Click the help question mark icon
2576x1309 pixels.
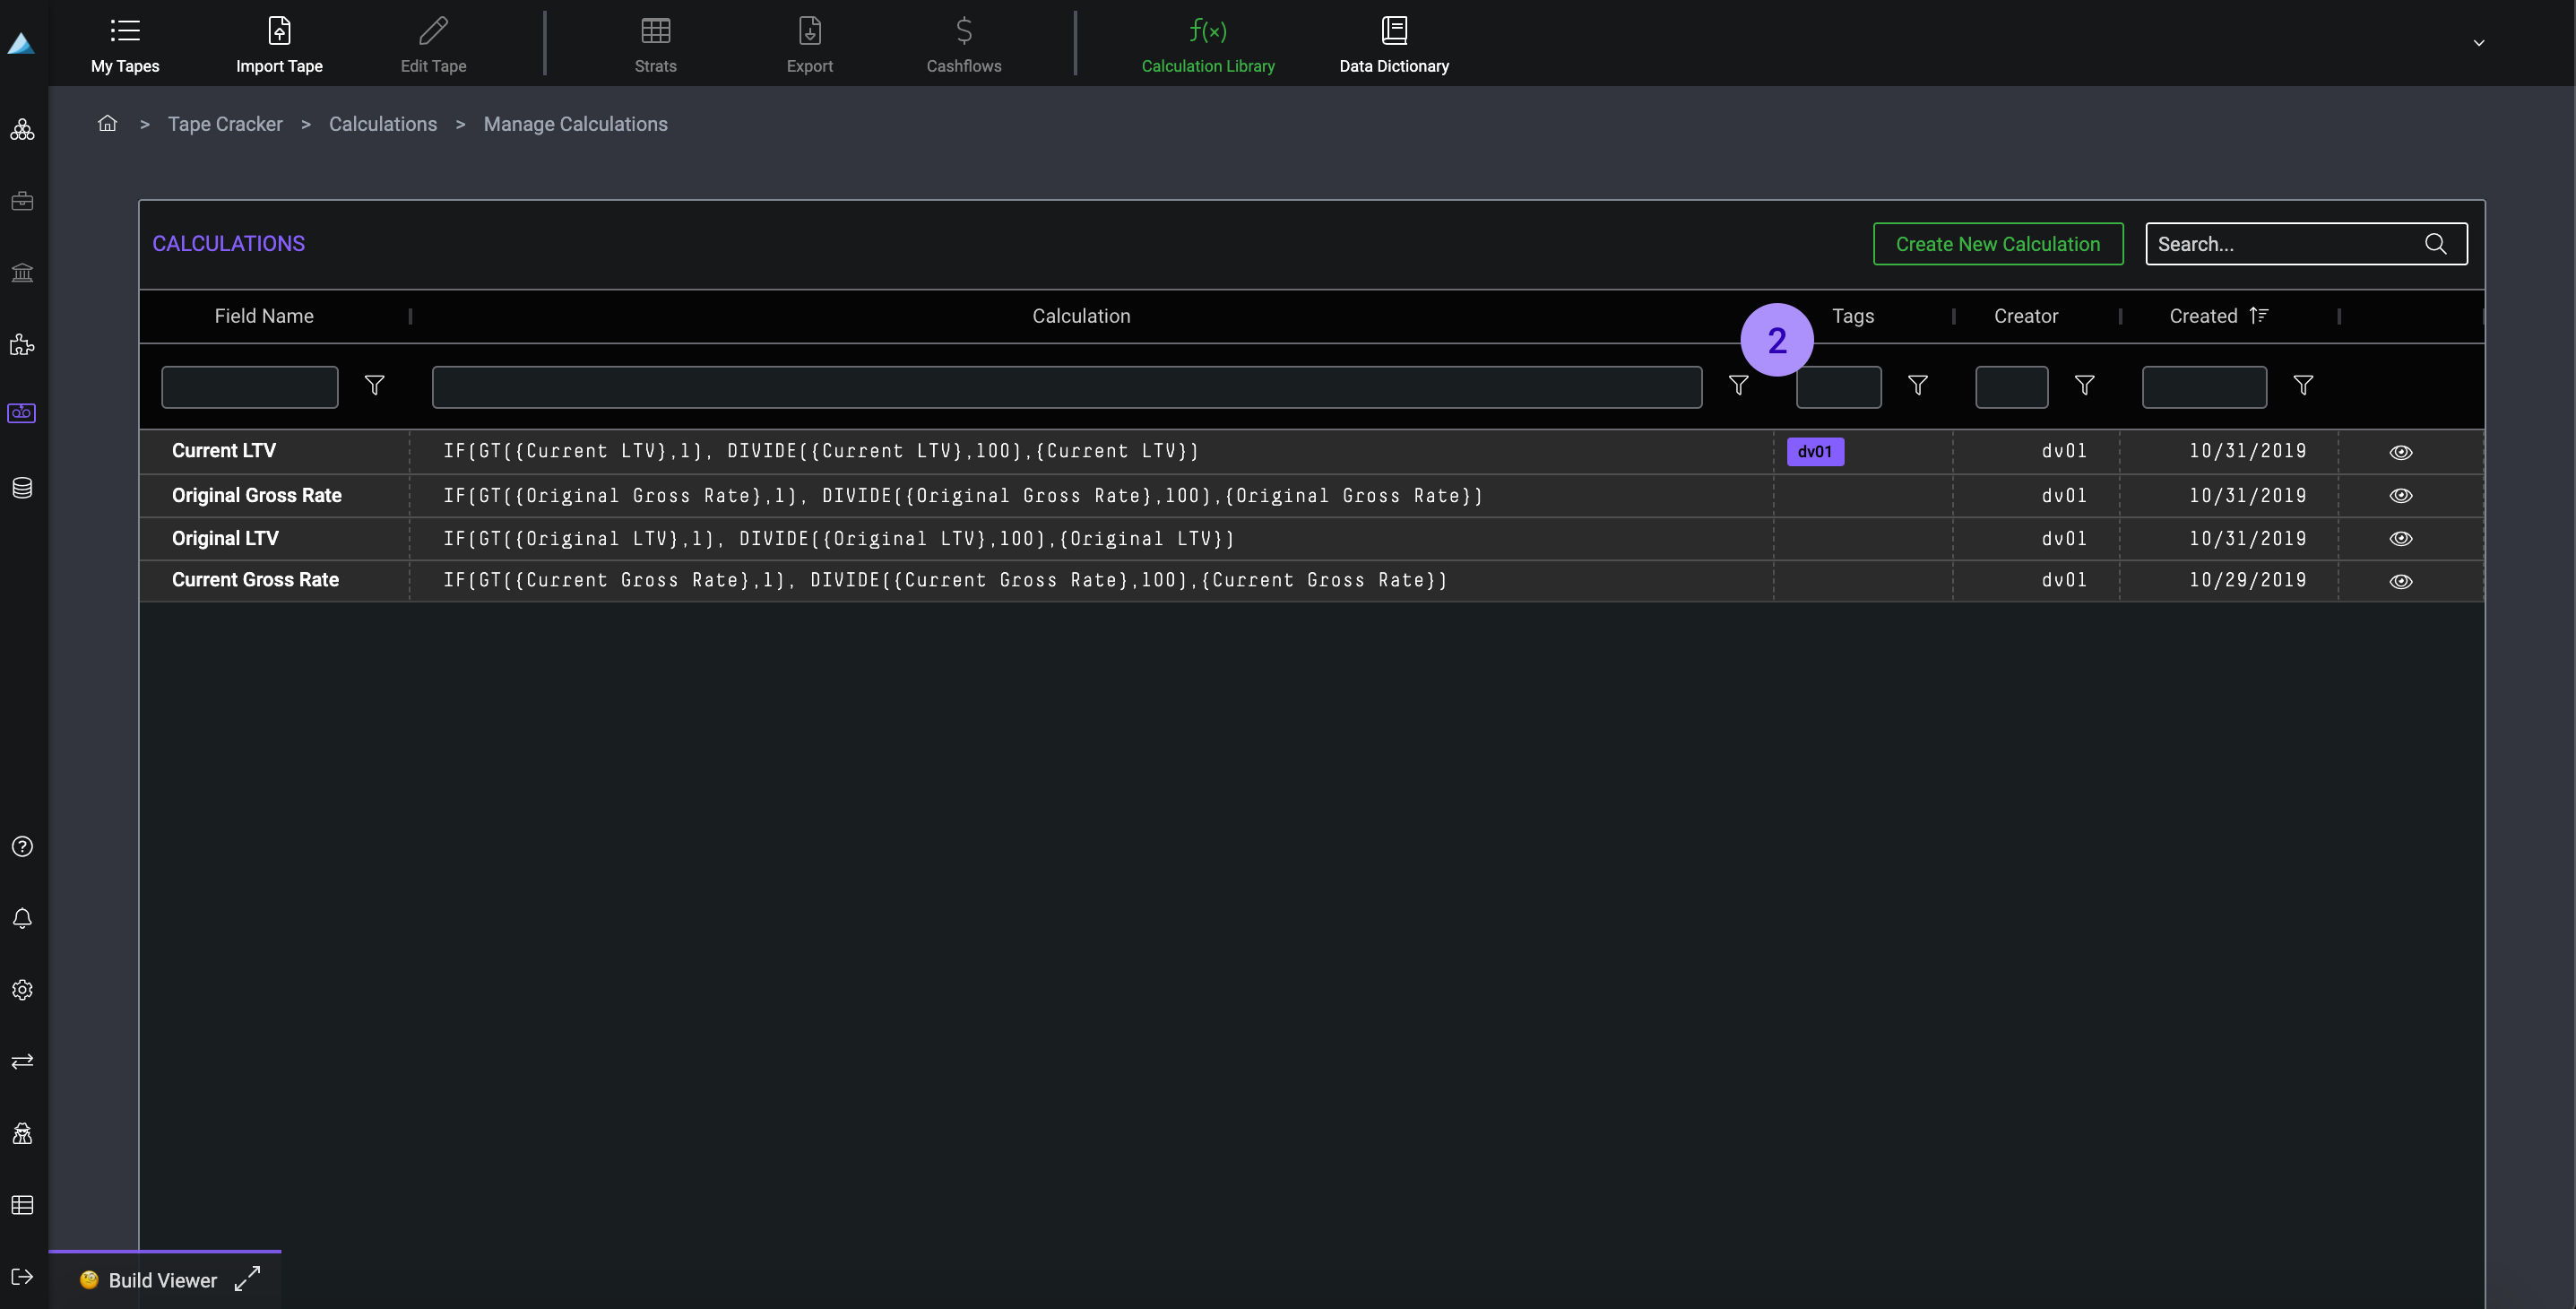(x=22, y=847)
